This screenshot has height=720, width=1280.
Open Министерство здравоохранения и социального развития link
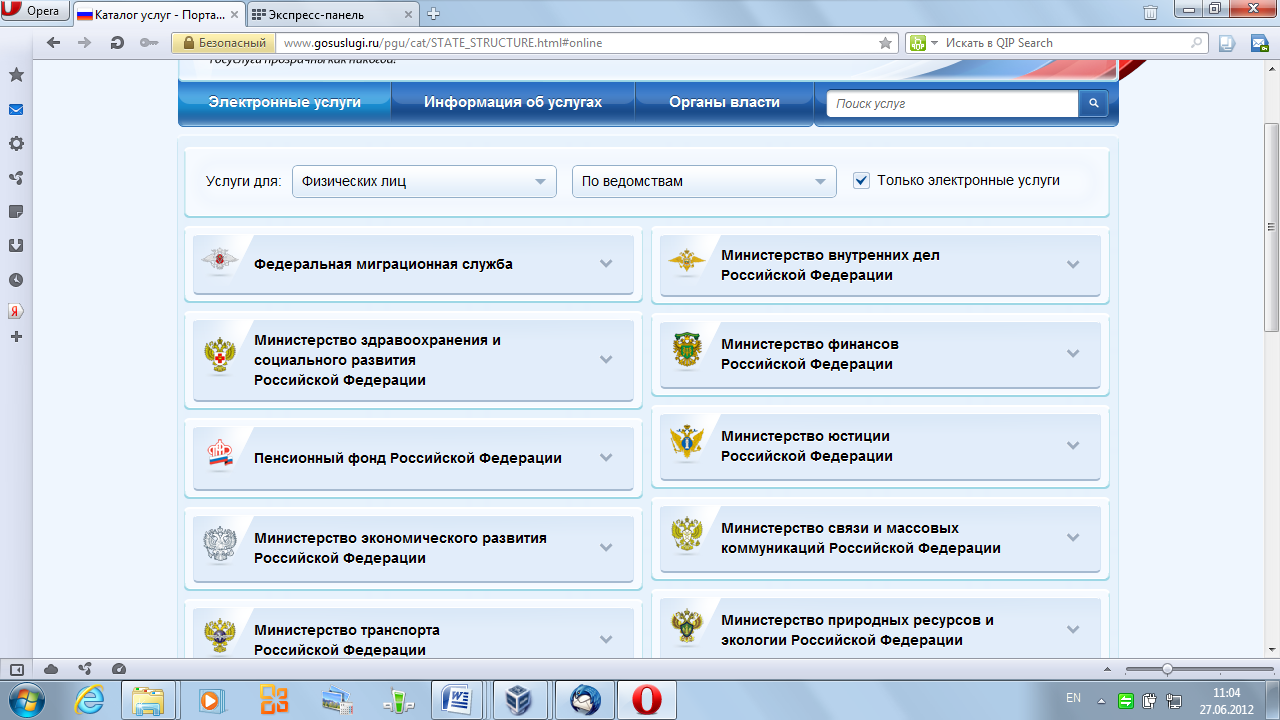tap(377, 360)
